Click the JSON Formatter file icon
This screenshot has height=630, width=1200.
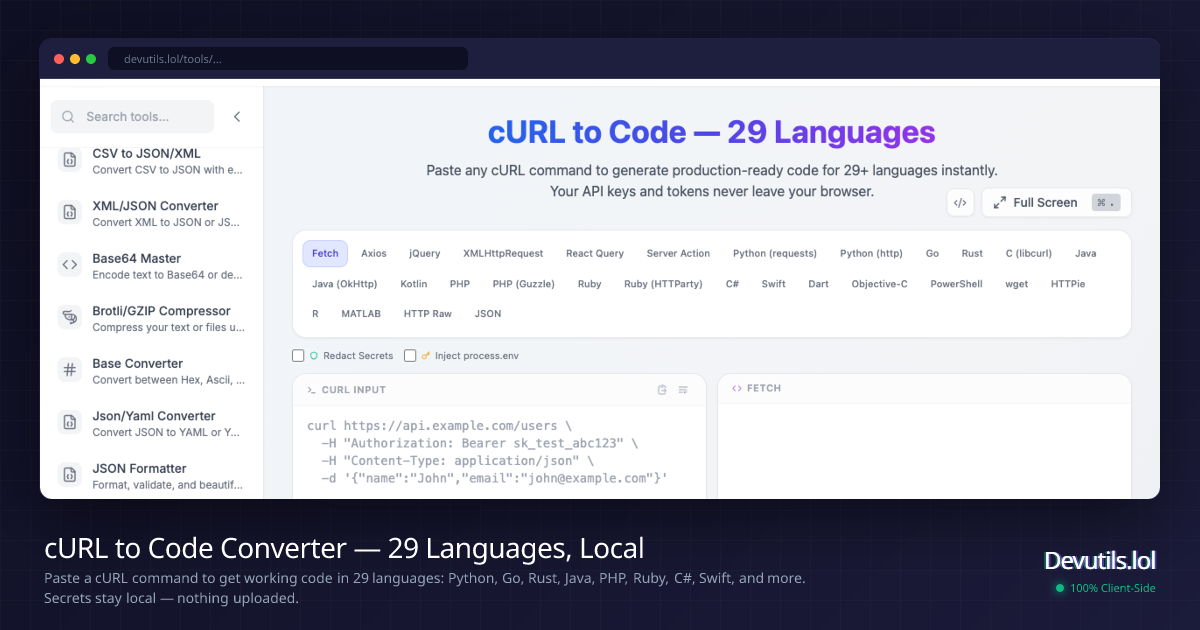[x=69, y=475]
